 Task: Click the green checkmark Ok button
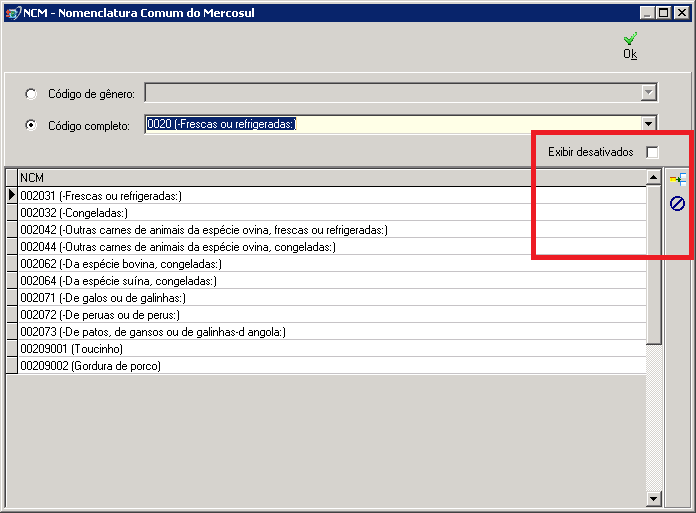(630, 46)
